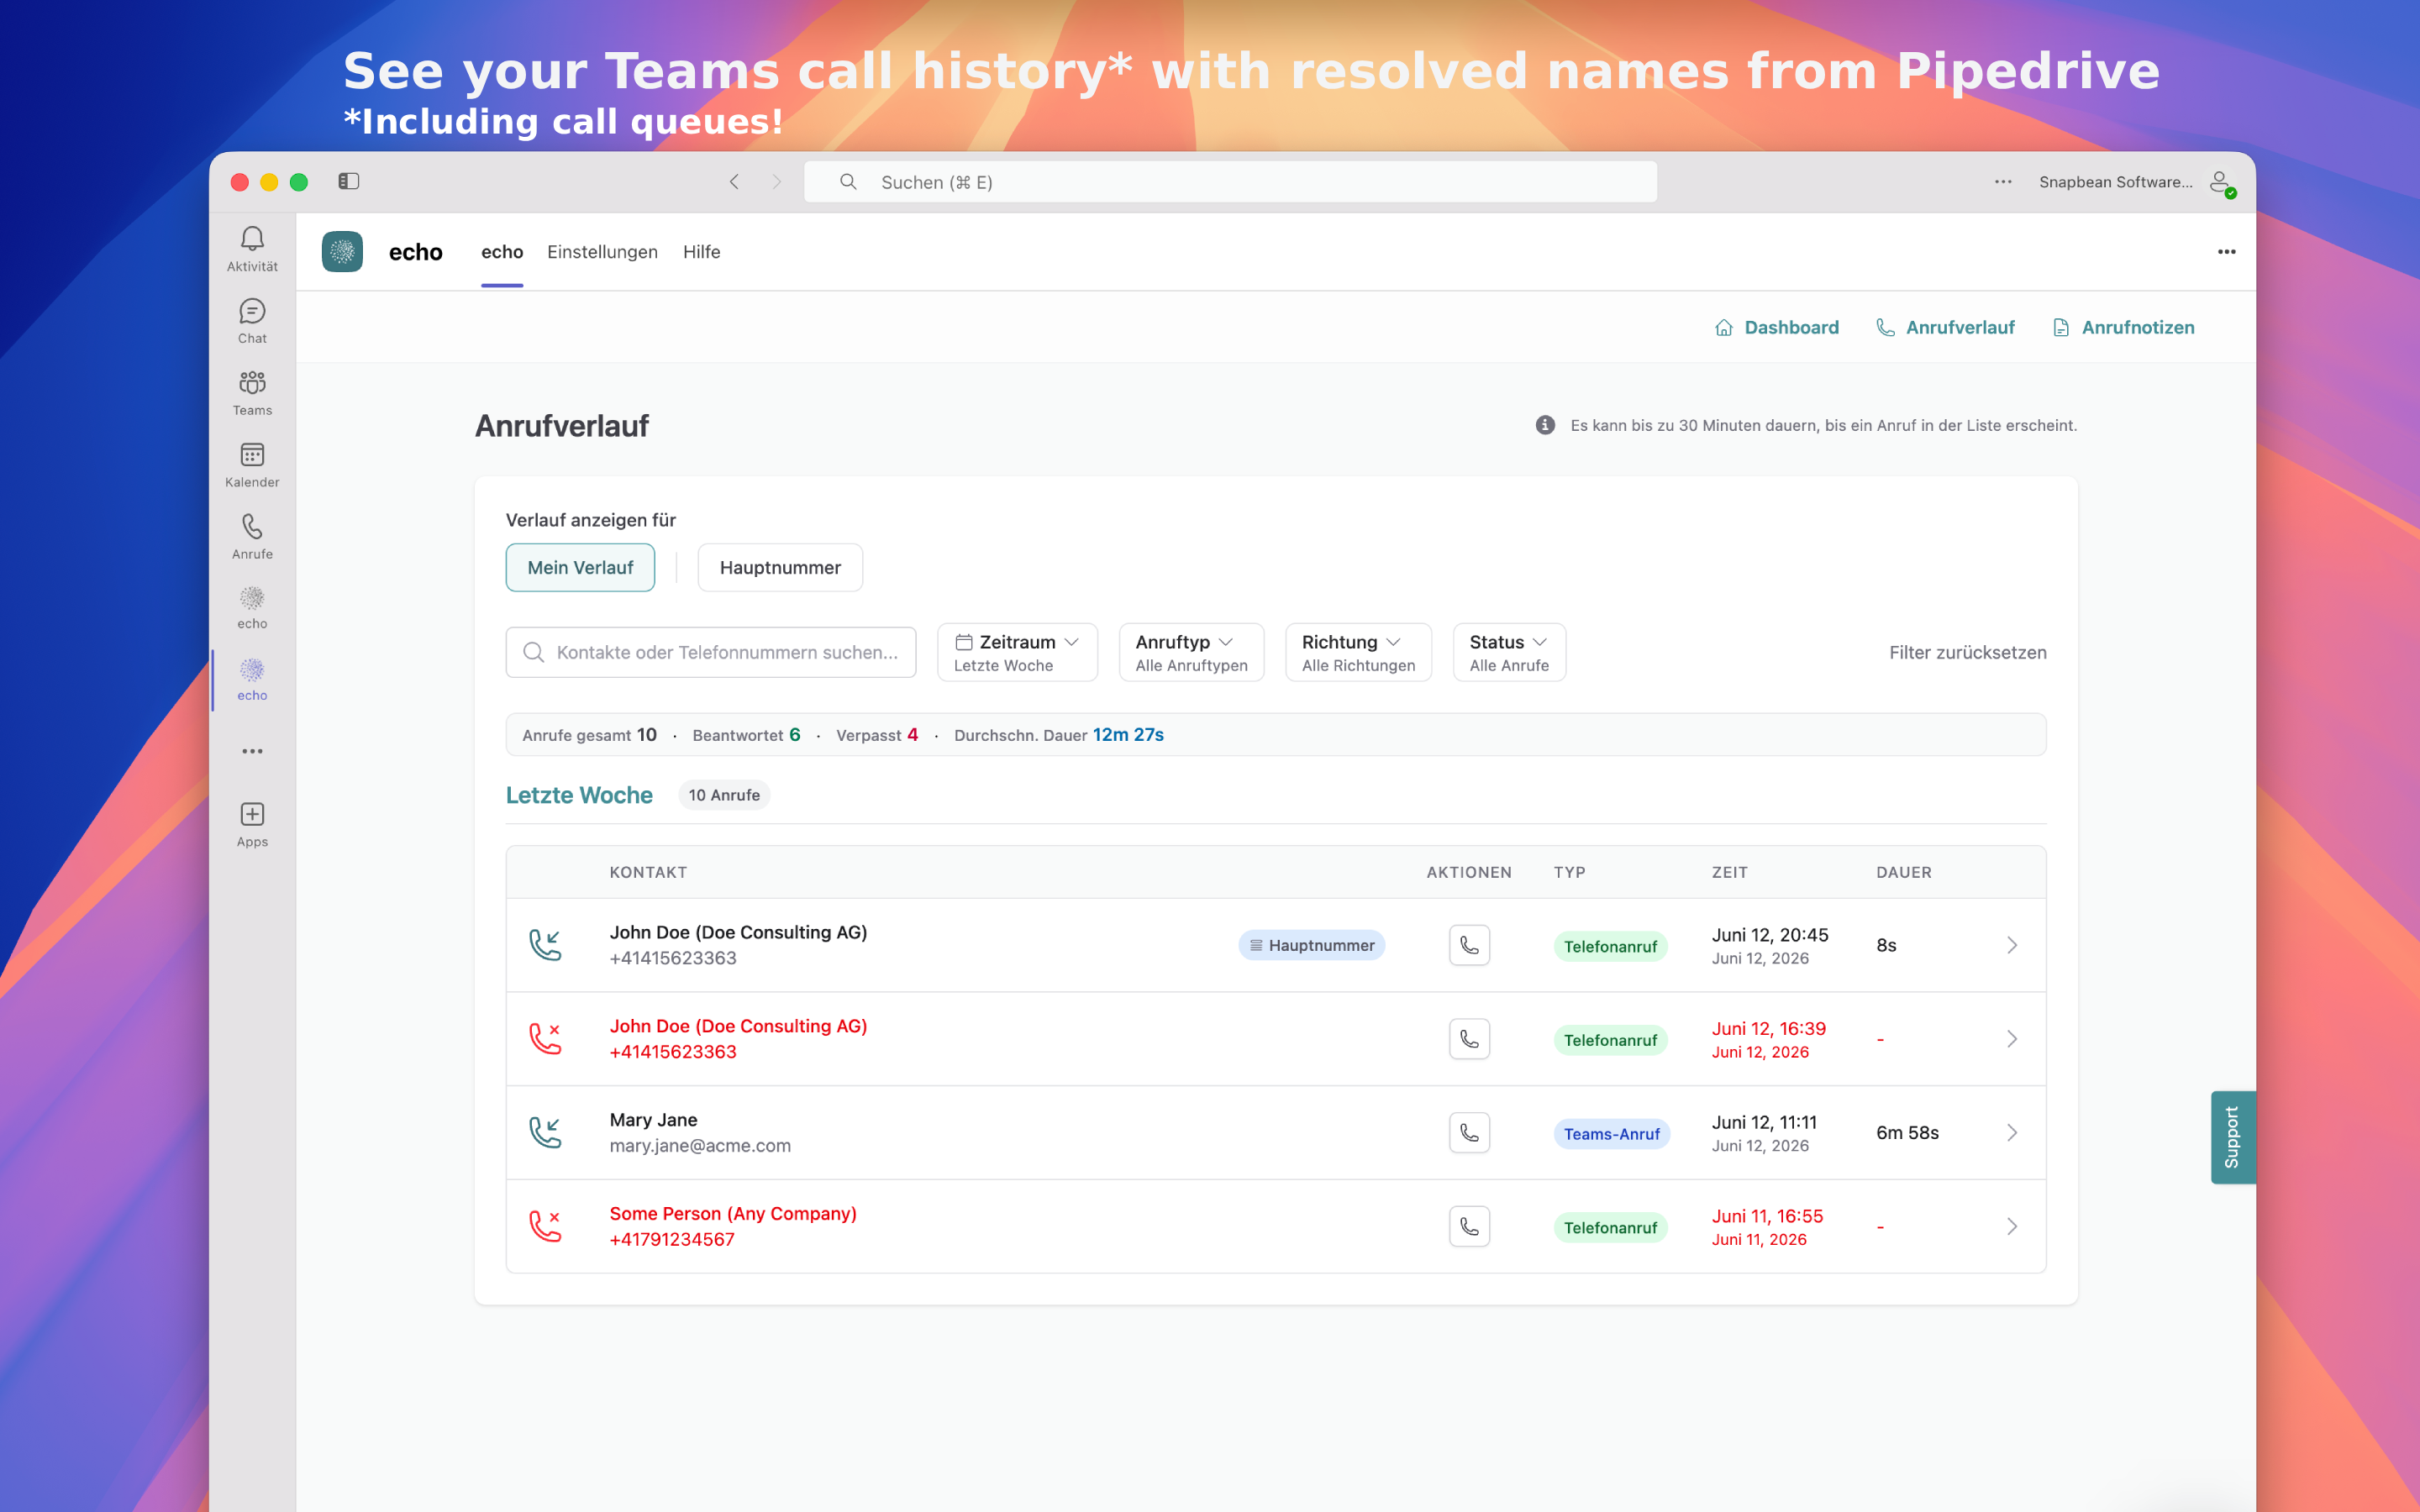The width and height of the screenshot is (2420, 1512).
Task: Click the 10 Anrufe count badge
Action: click(724, 795)
